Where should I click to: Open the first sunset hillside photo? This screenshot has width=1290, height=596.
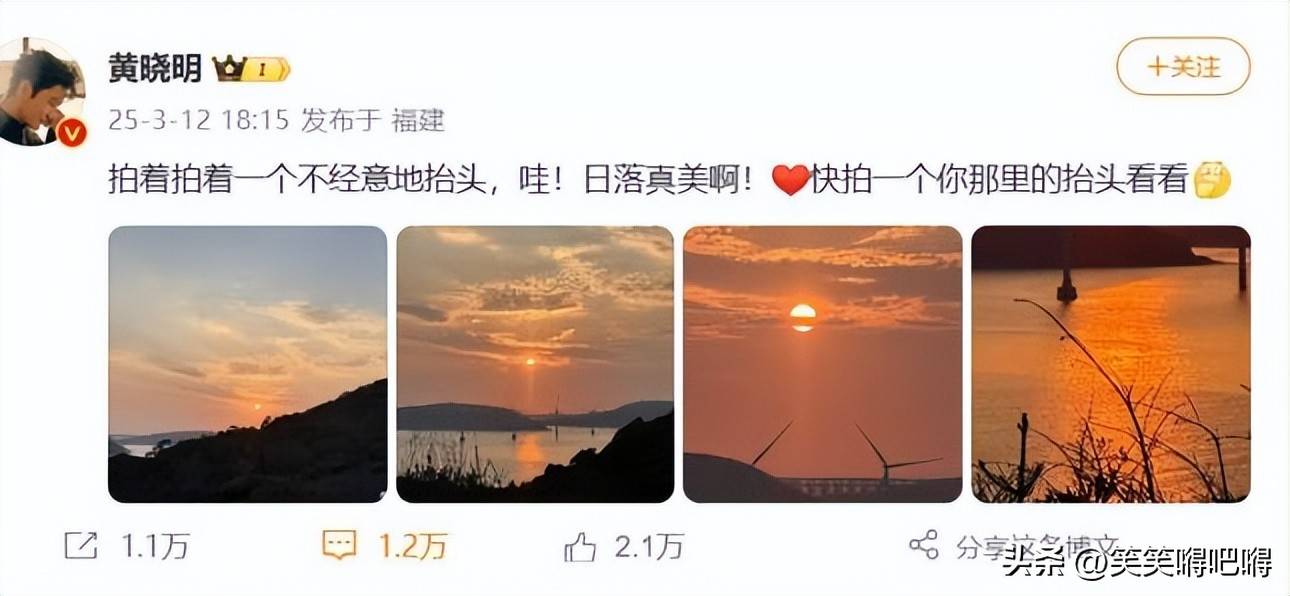(x=247, y=364)
